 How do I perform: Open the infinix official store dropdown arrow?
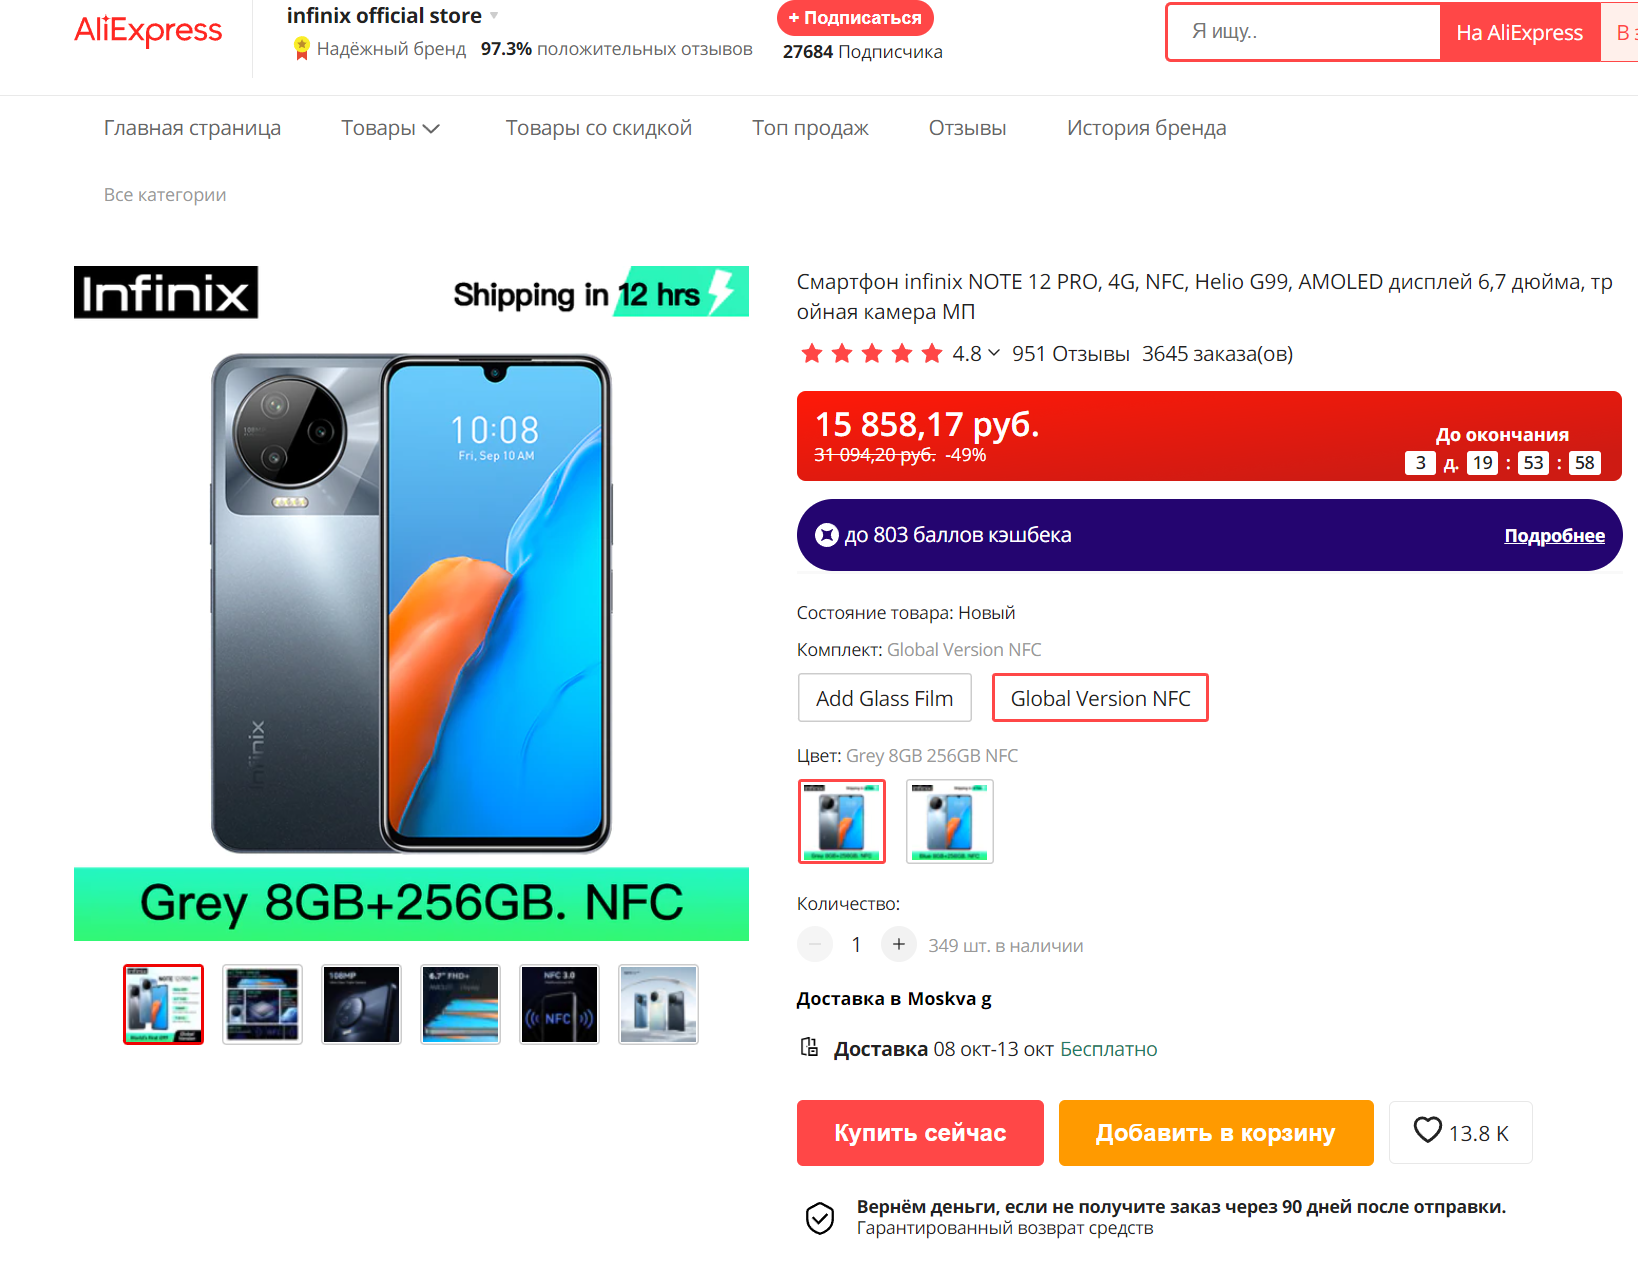click(494, 16)
